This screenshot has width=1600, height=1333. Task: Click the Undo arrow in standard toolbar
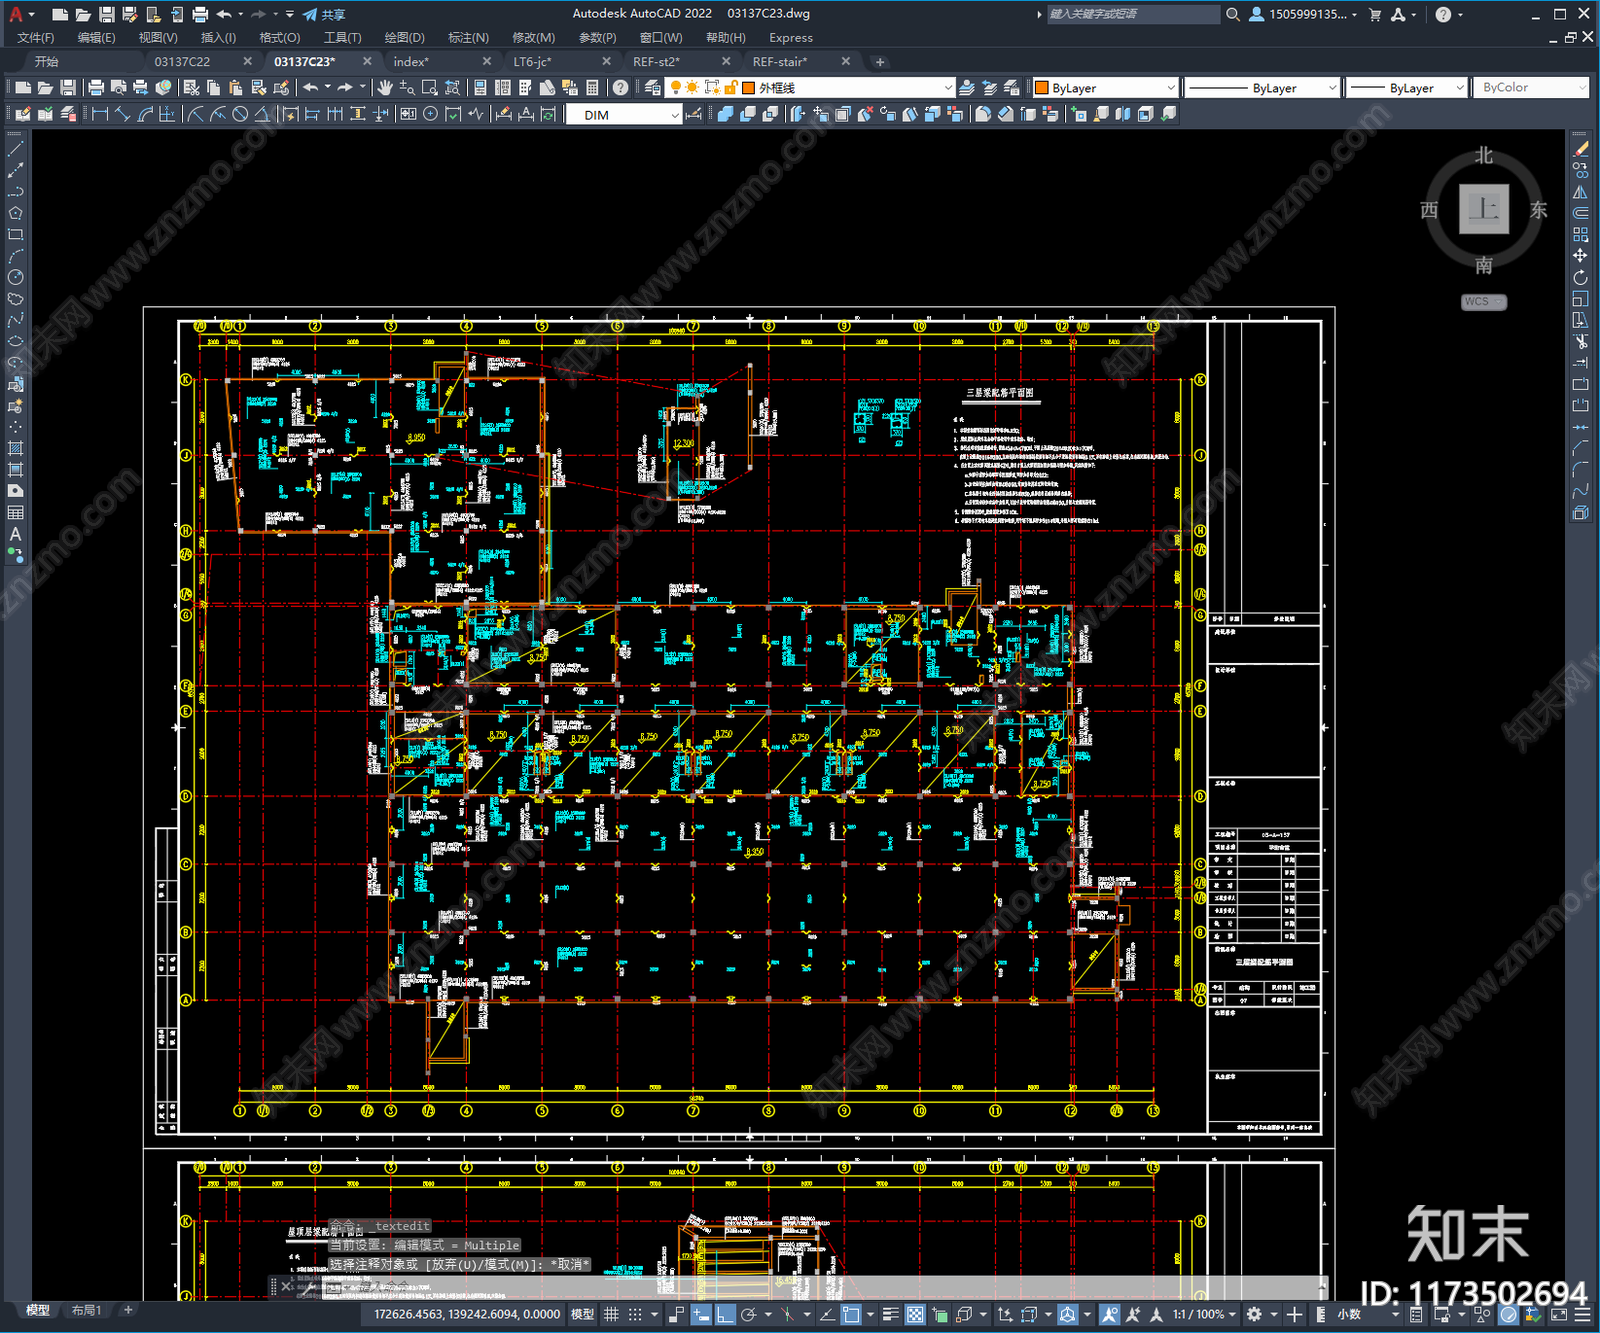311,88
